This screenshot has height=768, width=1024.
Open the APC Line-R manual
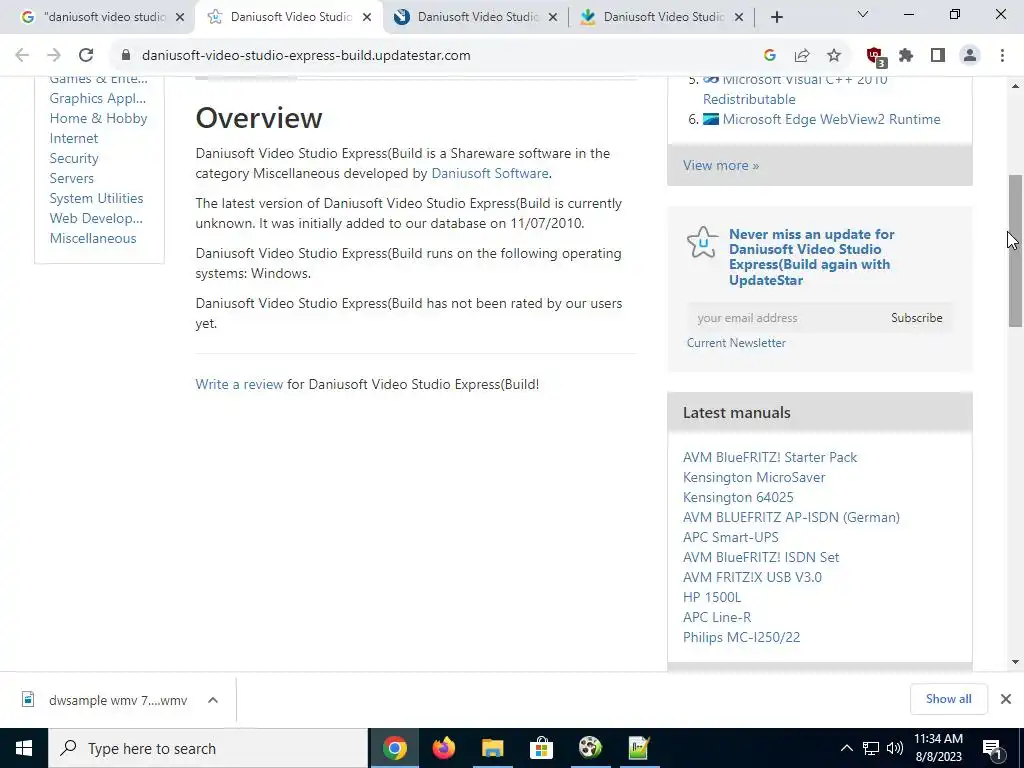pos(717,617)
